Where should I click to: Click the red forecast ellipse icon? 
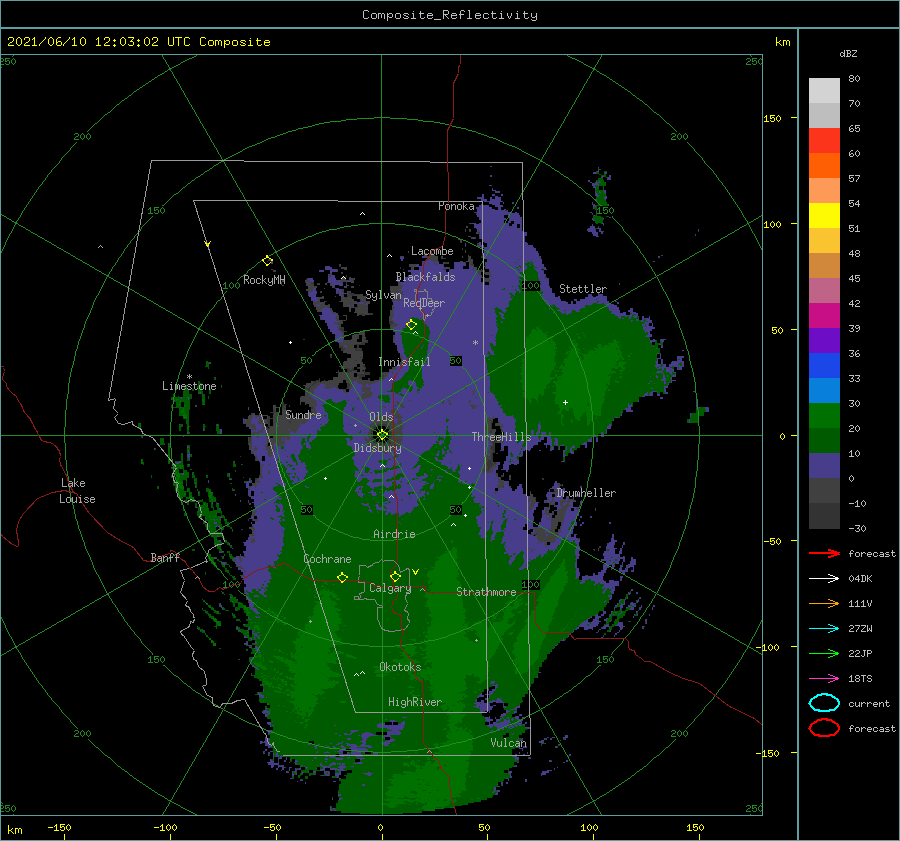[824, 728]
